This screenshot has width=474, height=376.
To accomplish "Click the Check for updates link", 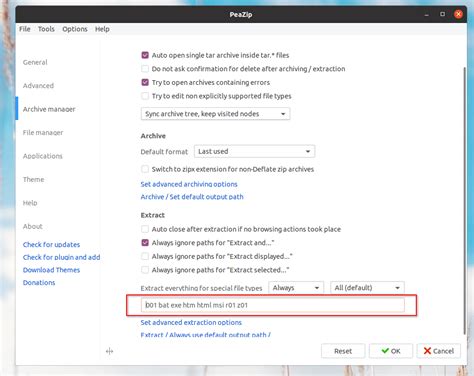I will [x=51, y=244].
